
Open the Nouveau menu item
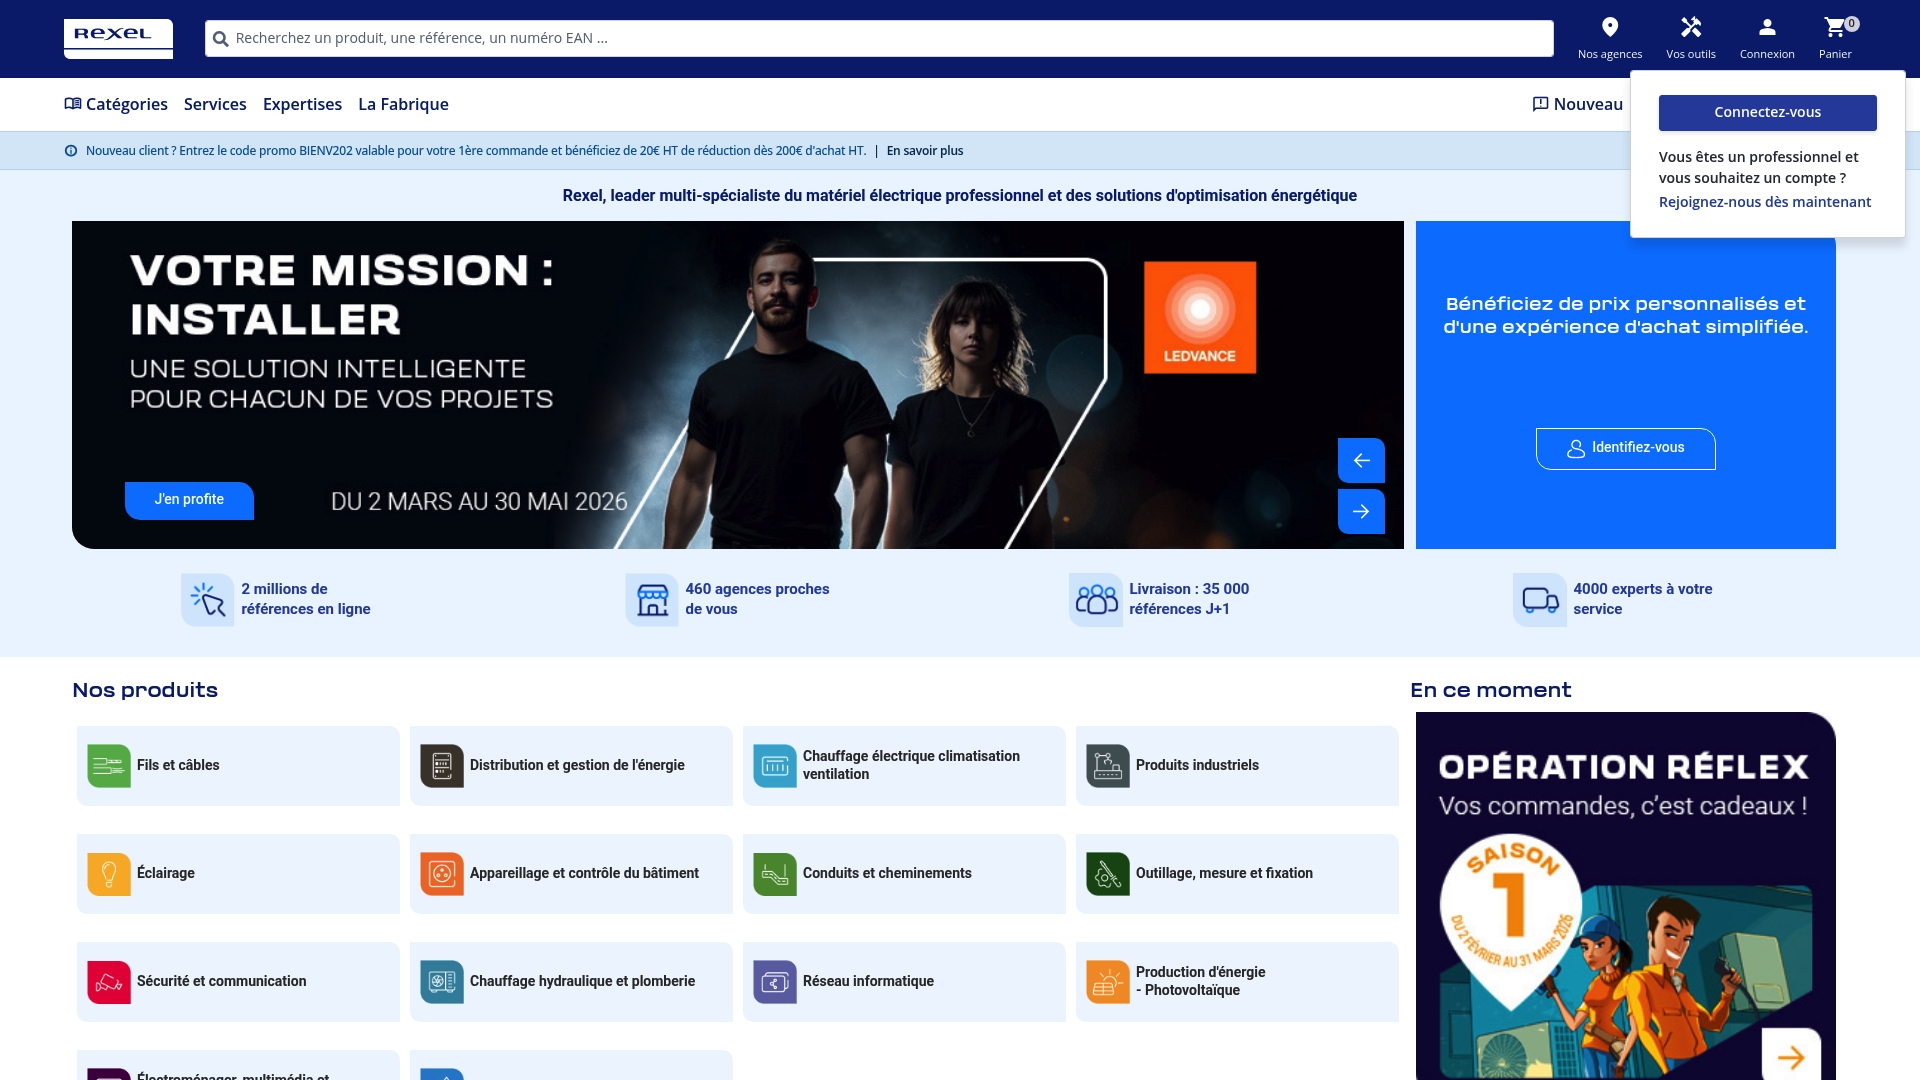[1577, 105]
